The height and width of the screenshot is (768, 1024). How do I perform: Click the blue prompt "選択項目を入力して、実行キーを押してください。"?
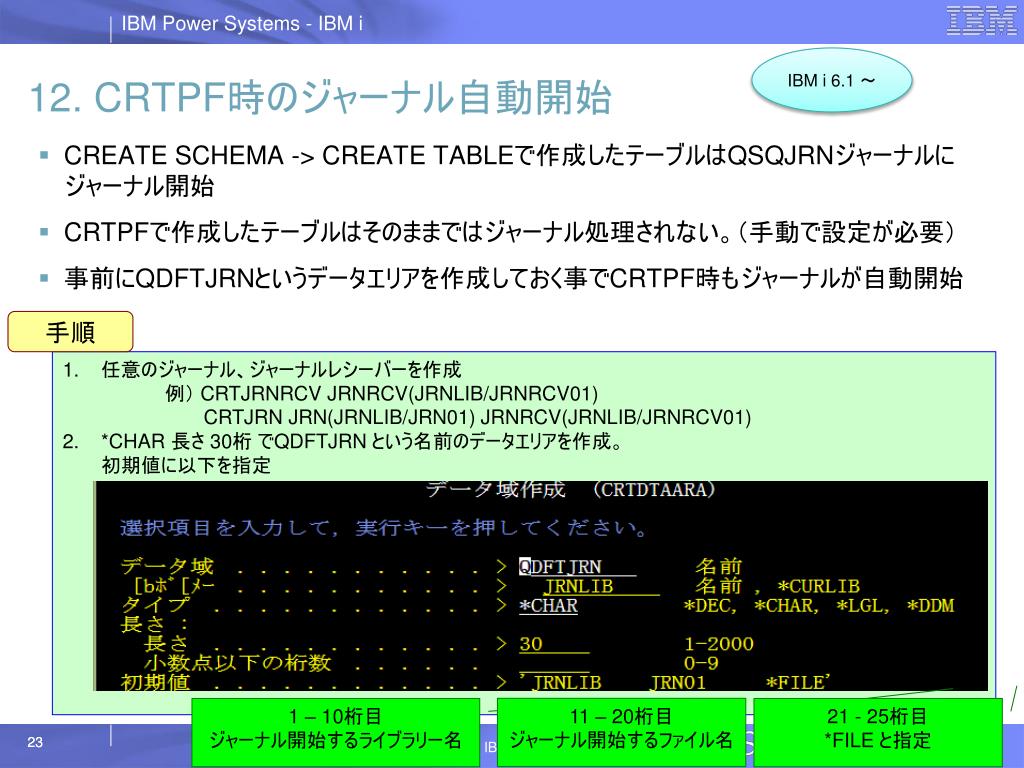point(383,528)
